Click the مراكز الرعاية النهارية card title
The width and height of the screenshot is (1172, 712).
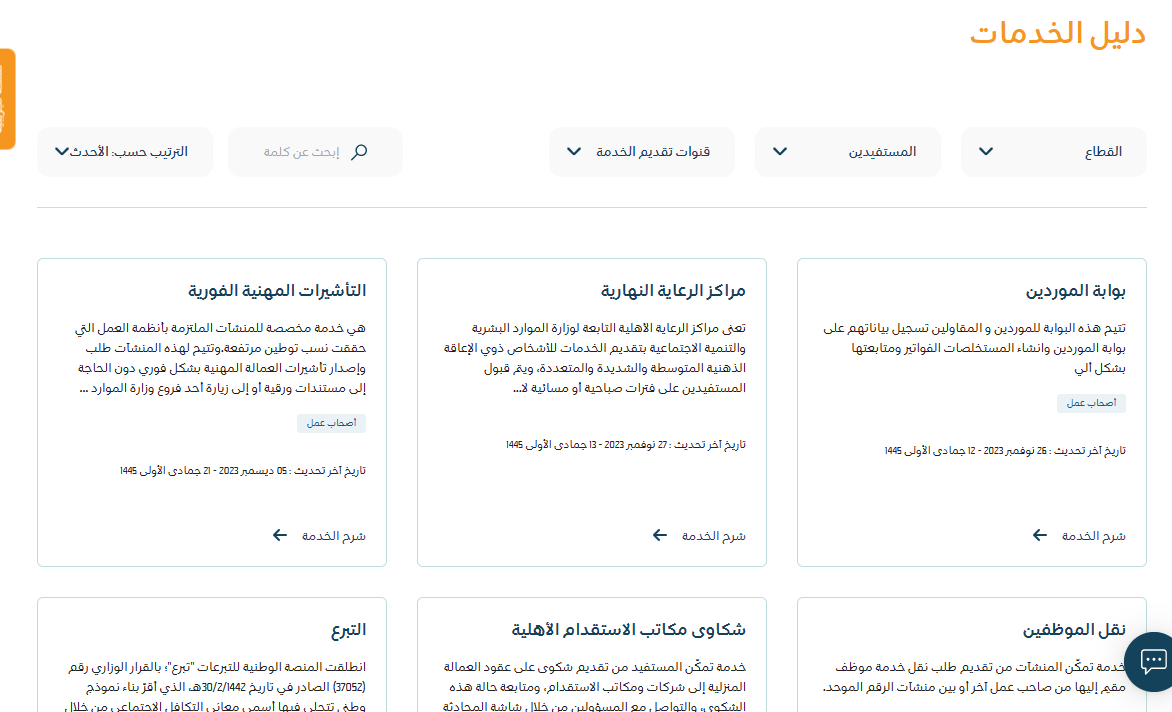(673, 291)
